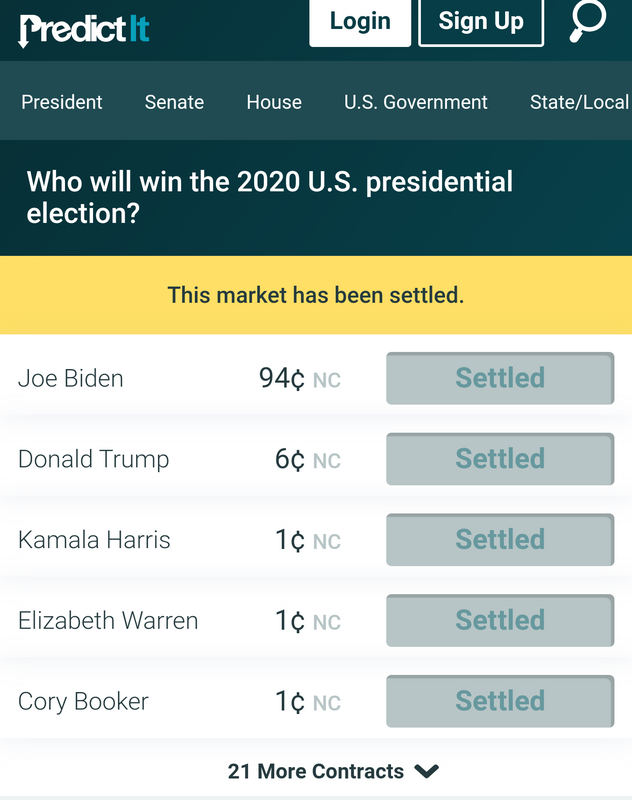Open the State/Local tab
The width and height of the screenshot is (632, 800).
[x=580, y=102]
